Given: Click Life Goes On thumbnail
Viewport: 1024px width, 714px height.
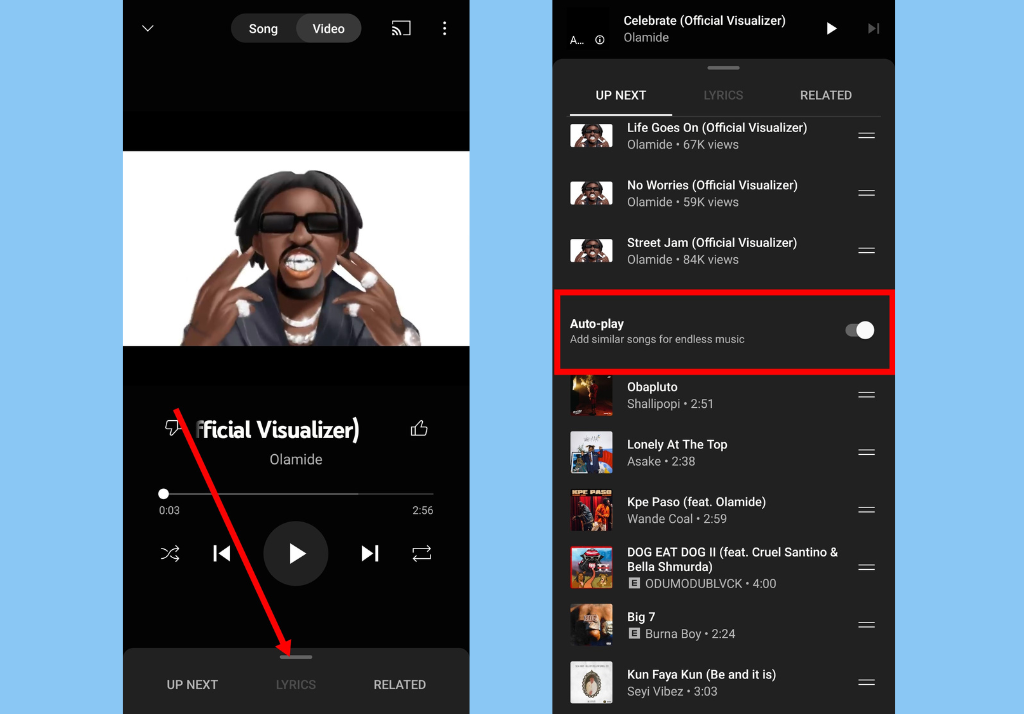Looking at the screenshot, I should 591,136.
